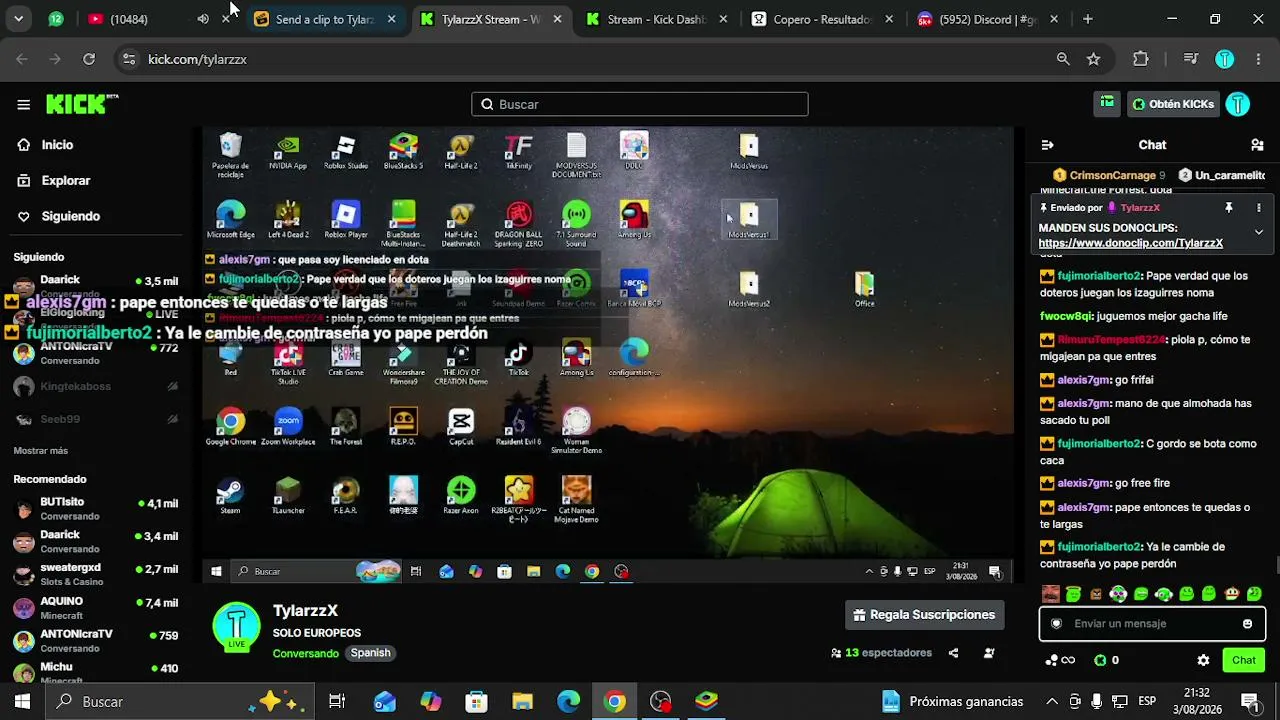Open sweatergxd recommended channel
Screen dimensions: 1280x720
(x=97, y=574)
